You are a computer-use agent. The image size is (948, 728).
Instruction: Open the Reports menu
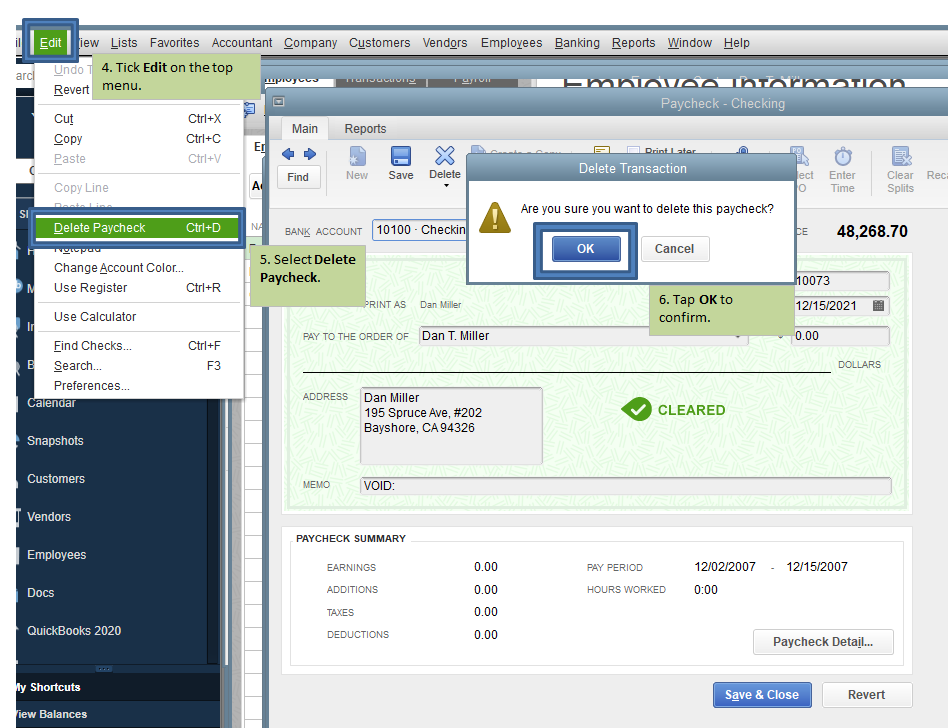pyautogui.click(x=634, y=42)
